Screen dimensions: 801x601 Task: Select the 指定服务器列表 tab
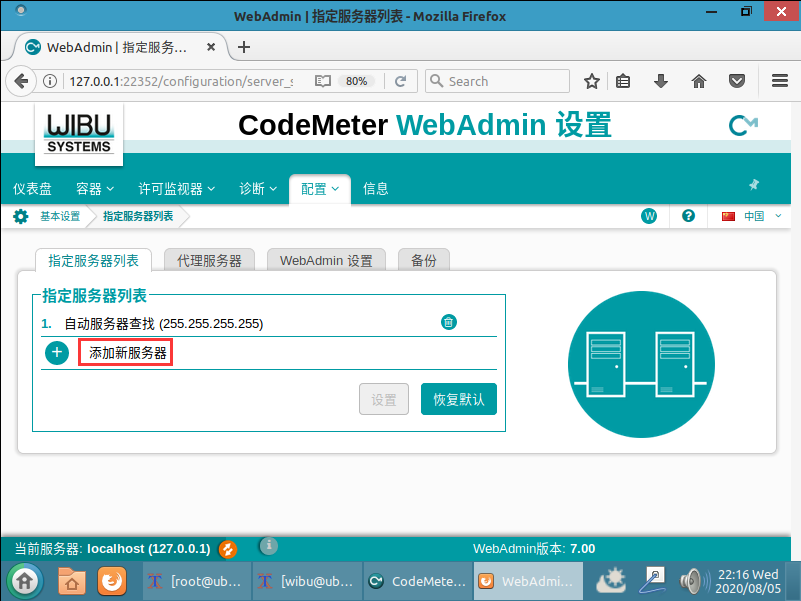click(x=93, y=261)
